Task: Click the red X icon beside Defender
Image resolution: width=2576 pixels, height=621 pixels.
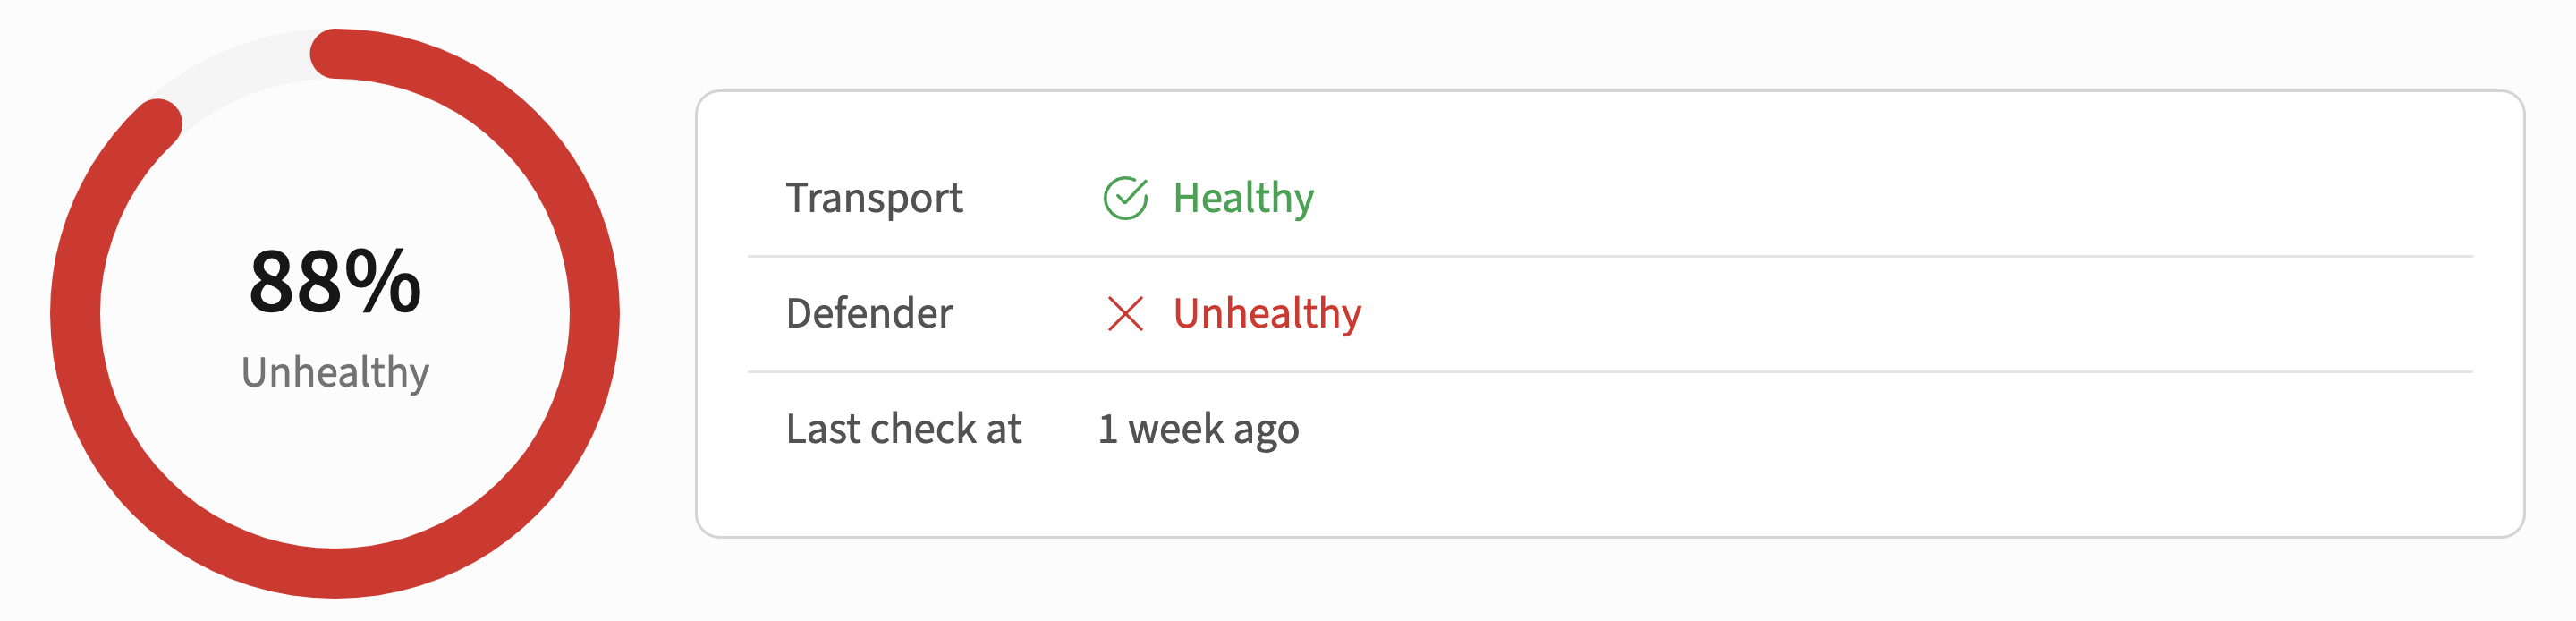Action: 1125,314
